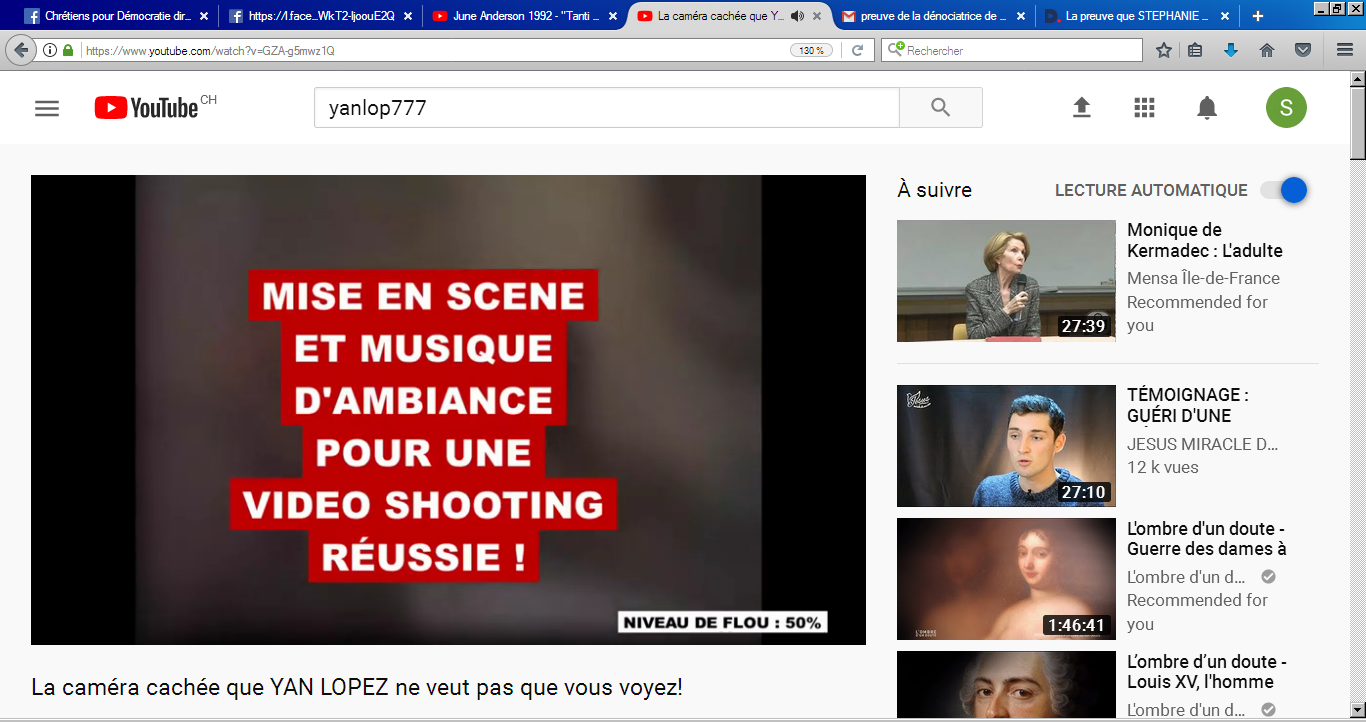This screenshot has width=1366, height=722.
Task: Open TÉMOIGNAGE : GUÉRI D'UNE title link
Action: point(1188,405)
